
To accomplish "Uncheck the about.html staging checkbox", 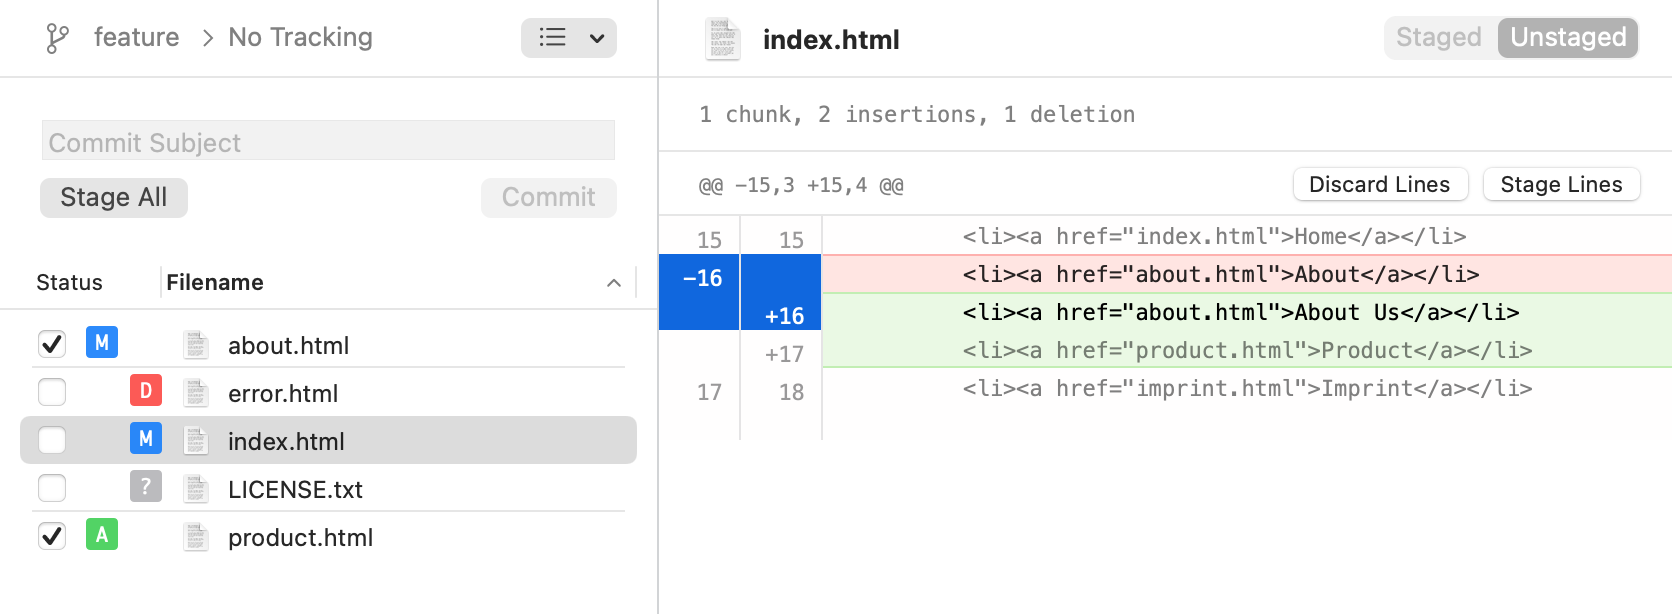I will point(52,344).
